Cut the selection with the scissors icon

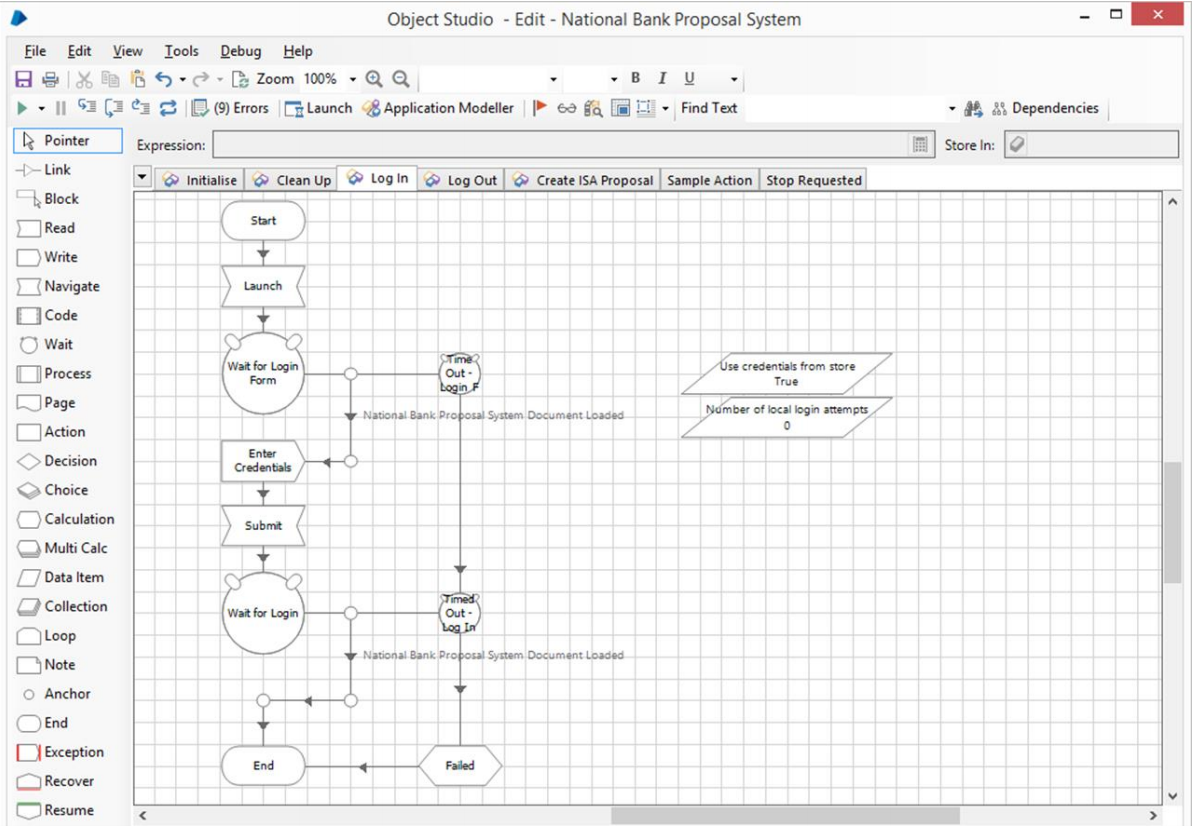(84, 79)
